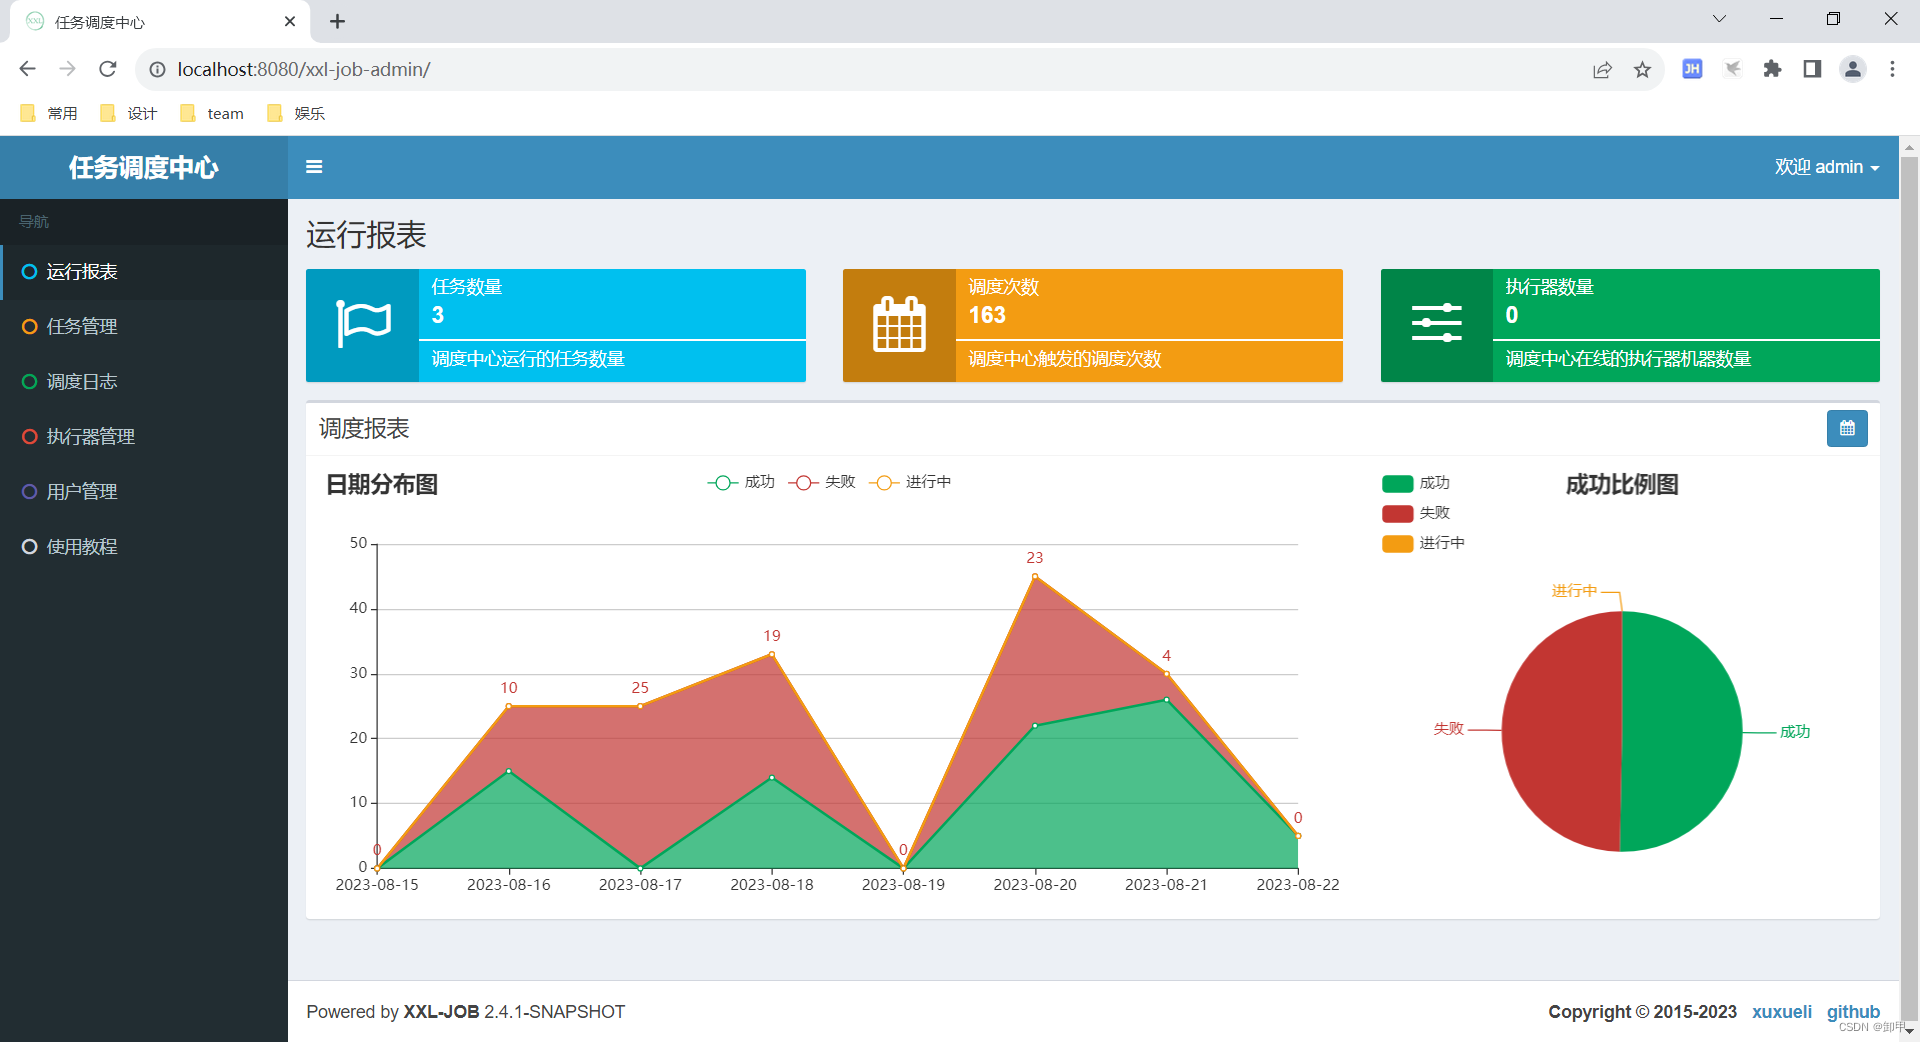Click the 2023-08-20 data point labeled 23

pos(1035,576)
